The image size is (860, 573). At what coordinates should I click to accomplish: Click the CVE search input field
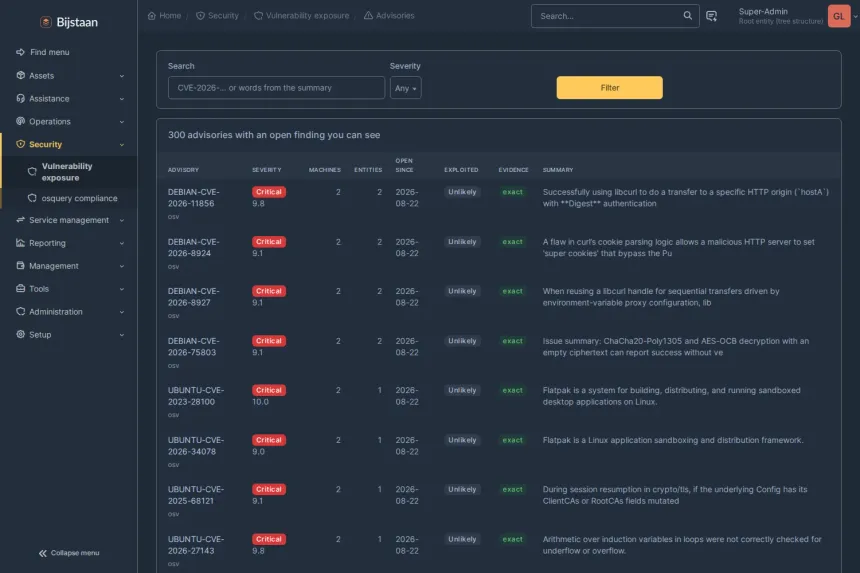276,88
